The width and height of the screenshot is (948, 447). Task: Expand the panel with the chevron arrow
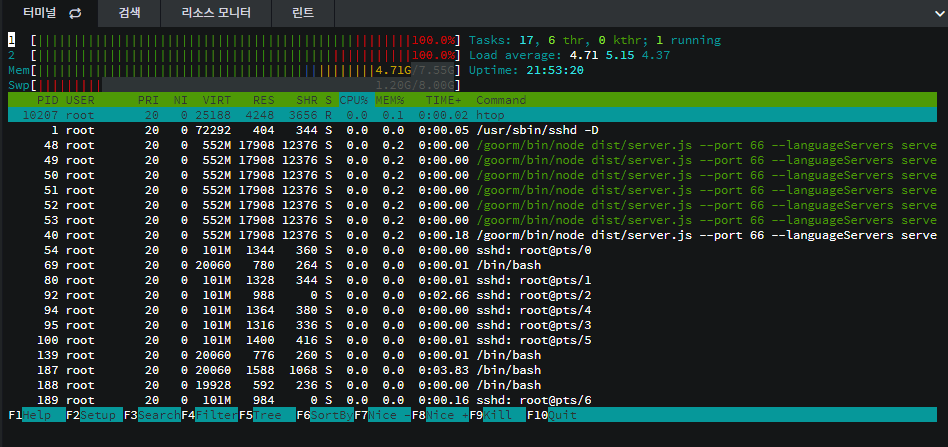[x=941, y=13]
